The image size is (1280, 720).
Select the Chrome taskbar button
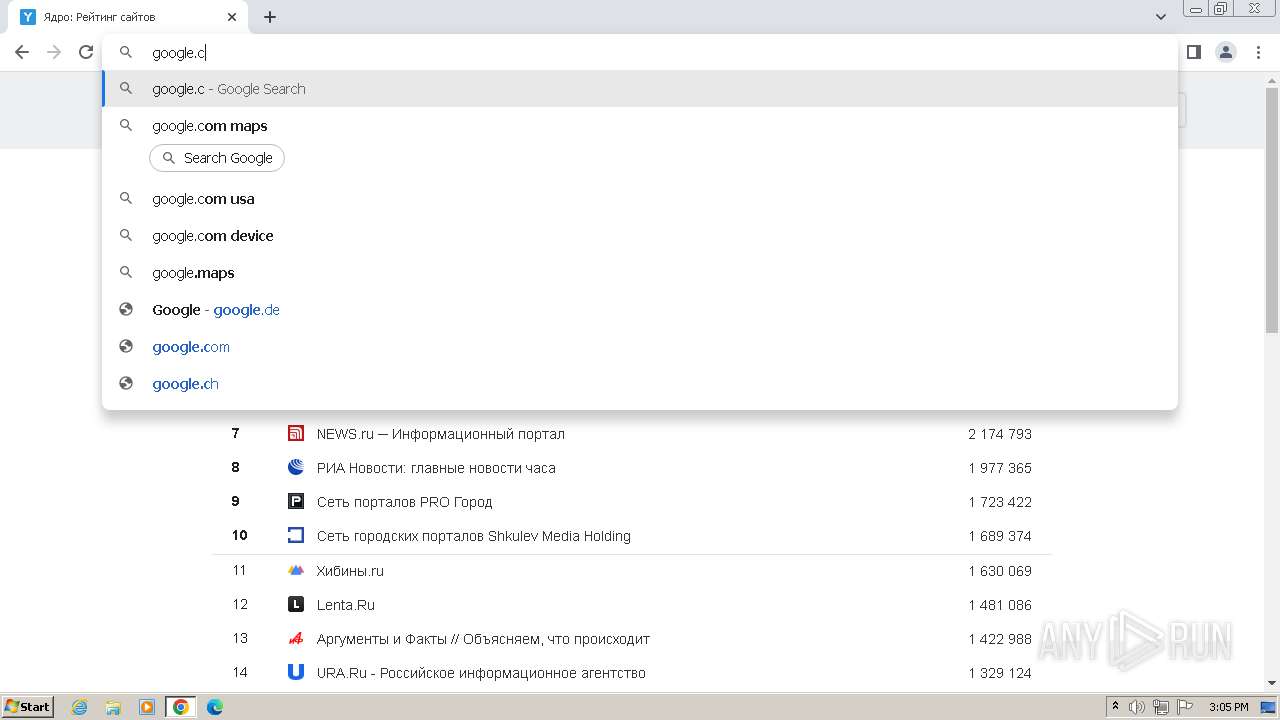click(181, 707)
